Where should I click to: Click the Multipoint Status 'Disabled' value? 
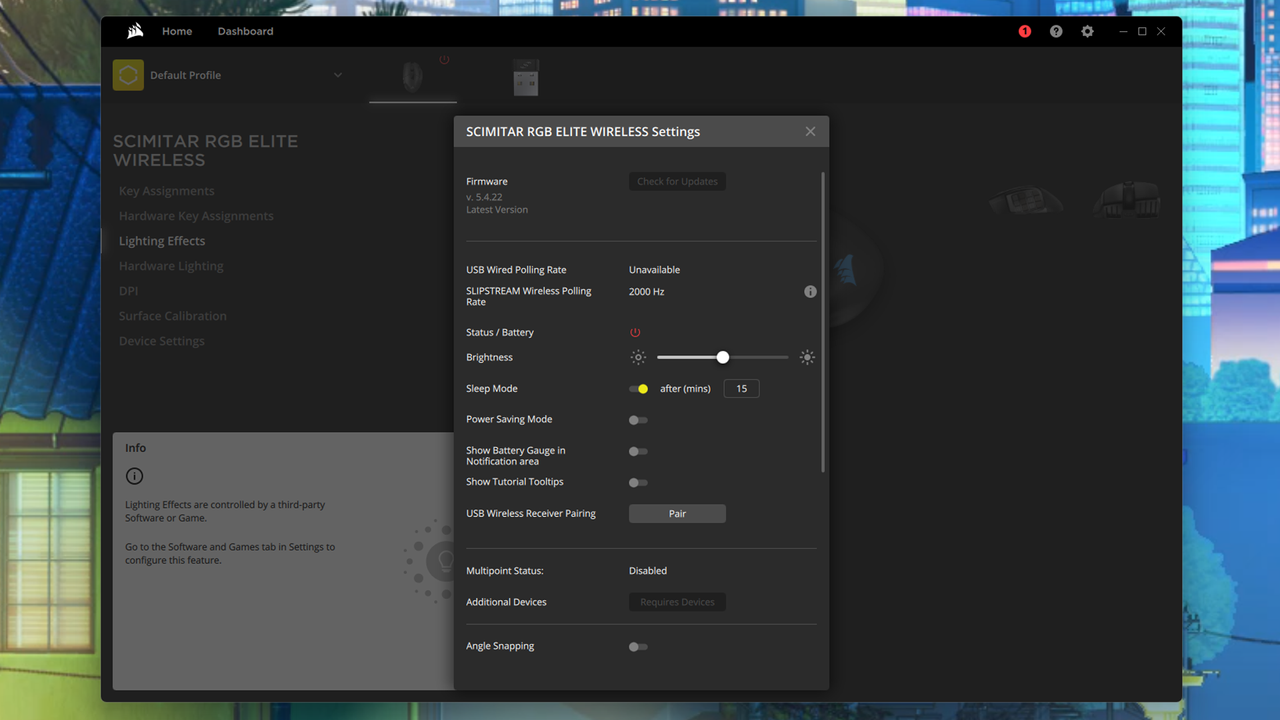(x=648, y=571)
